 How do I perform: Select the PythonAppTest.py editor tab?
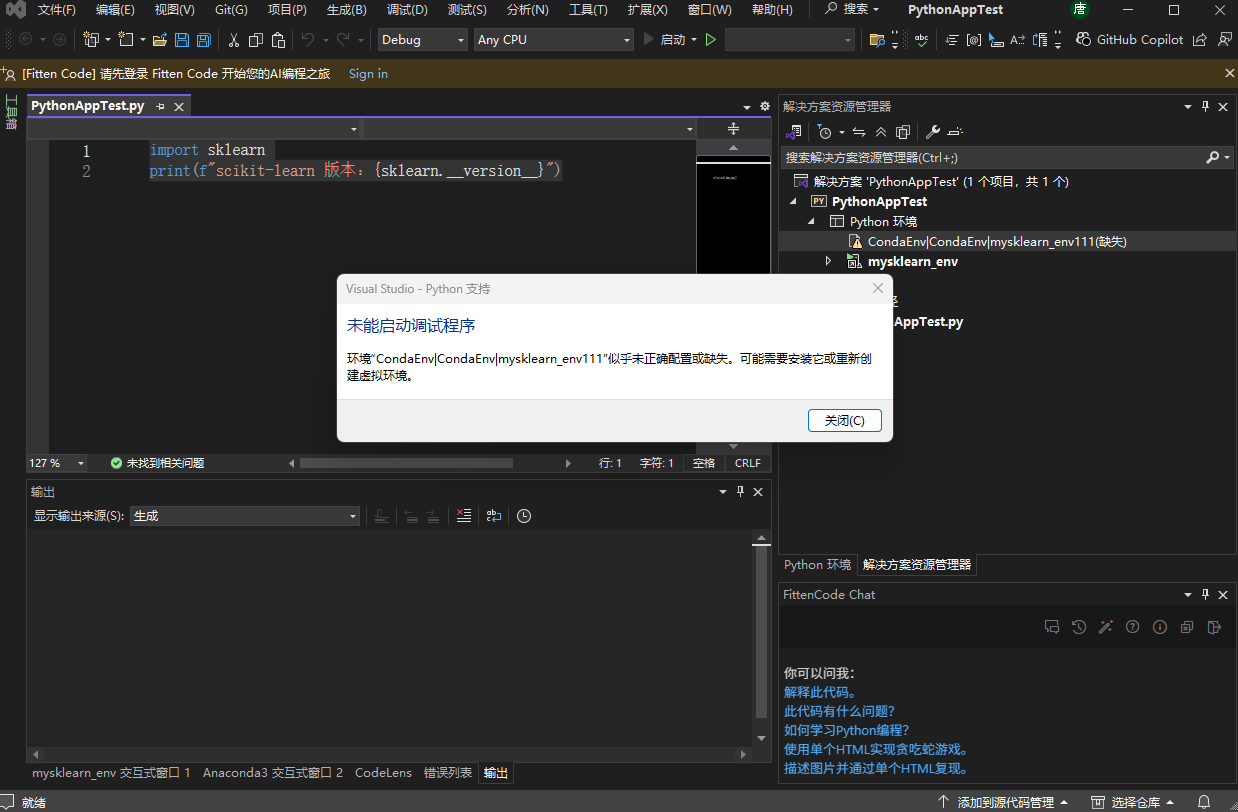pyautogui.click(x=87, y=106)
